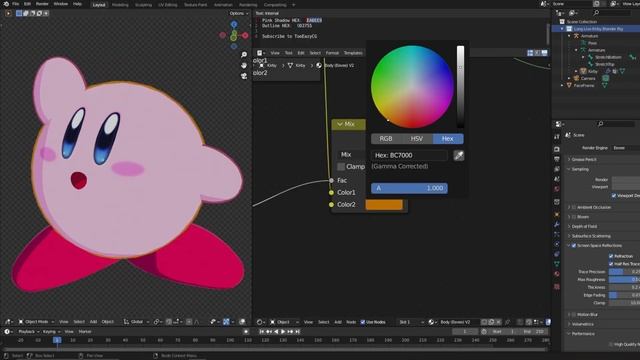Click the Color2 orange swatch
This screenshot has height=360, width=640.
384,204
